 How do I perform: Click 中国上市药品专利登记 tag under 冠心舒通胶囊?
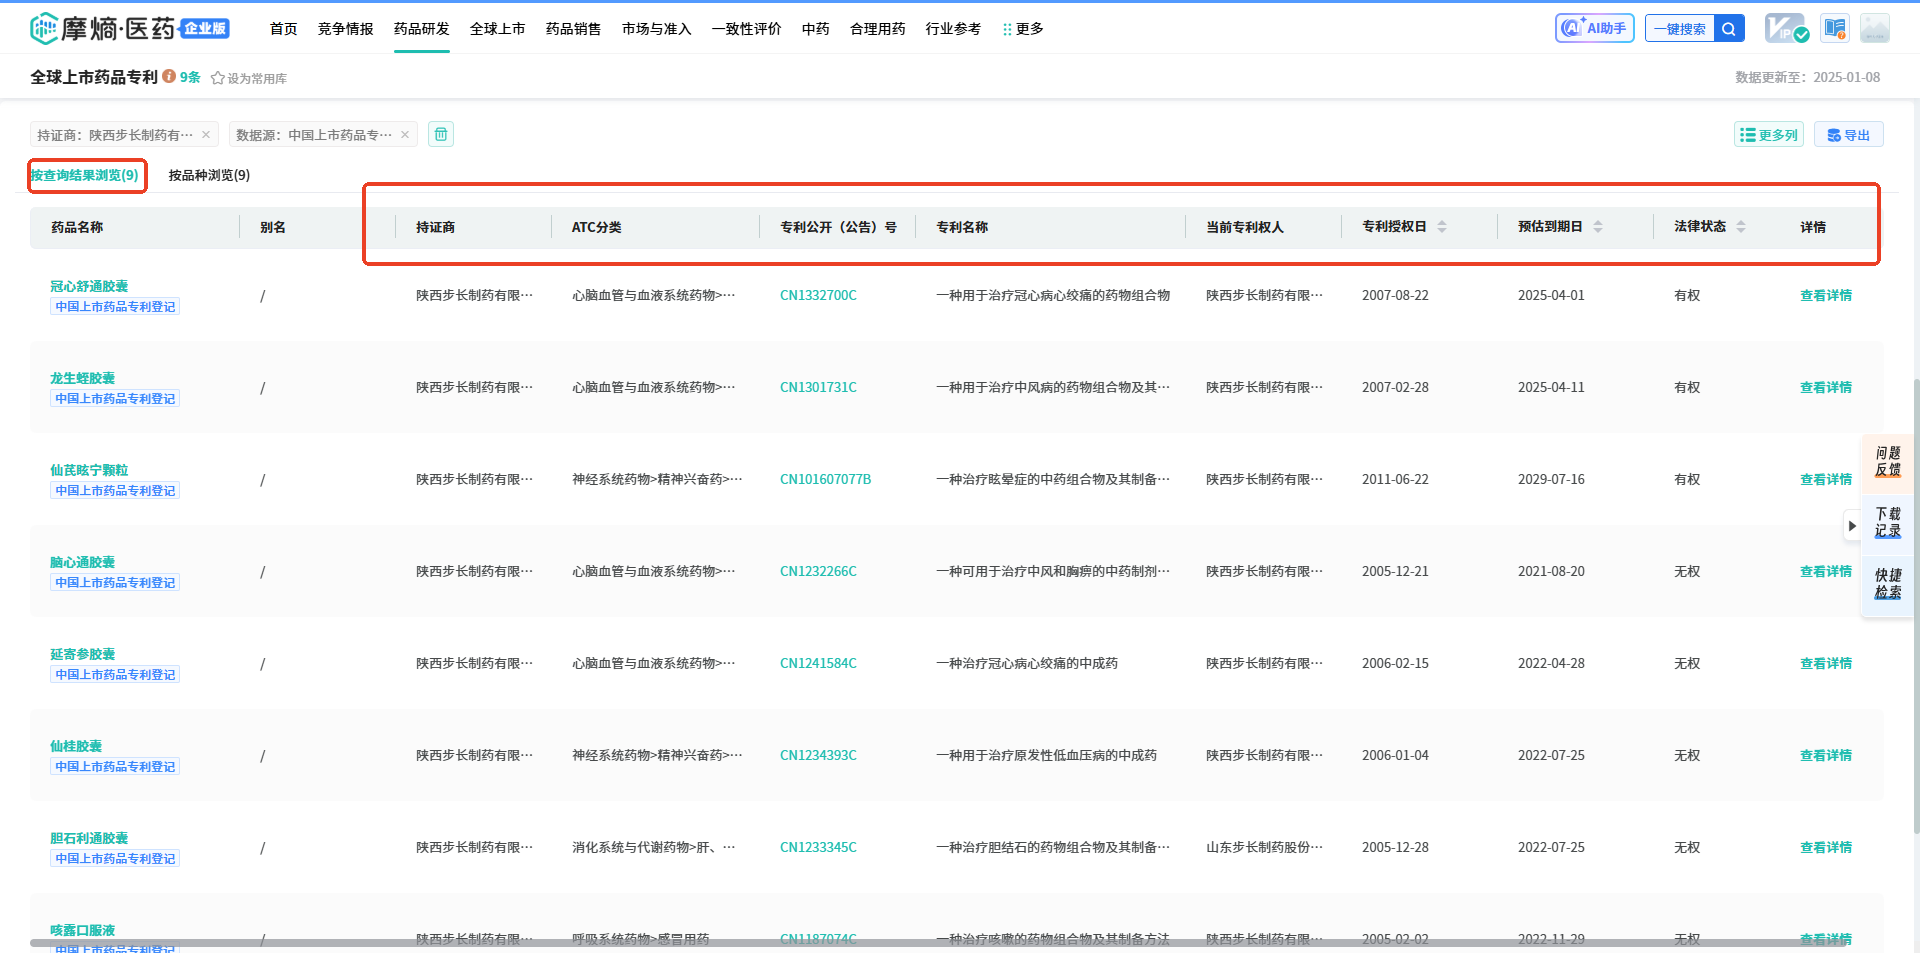115,307
